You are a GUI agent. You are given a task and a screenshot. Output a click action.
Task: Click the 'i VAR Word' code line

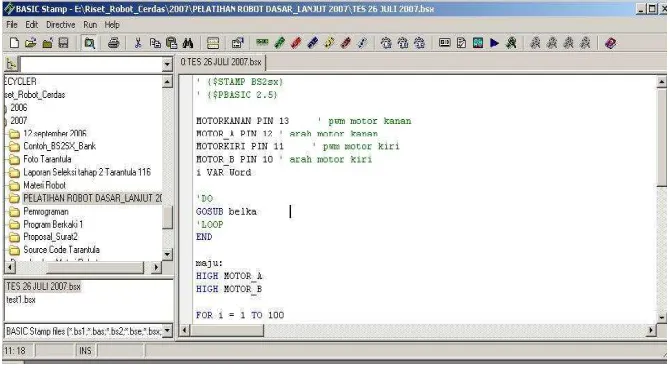pyautogui.click(x=223, y=173)
